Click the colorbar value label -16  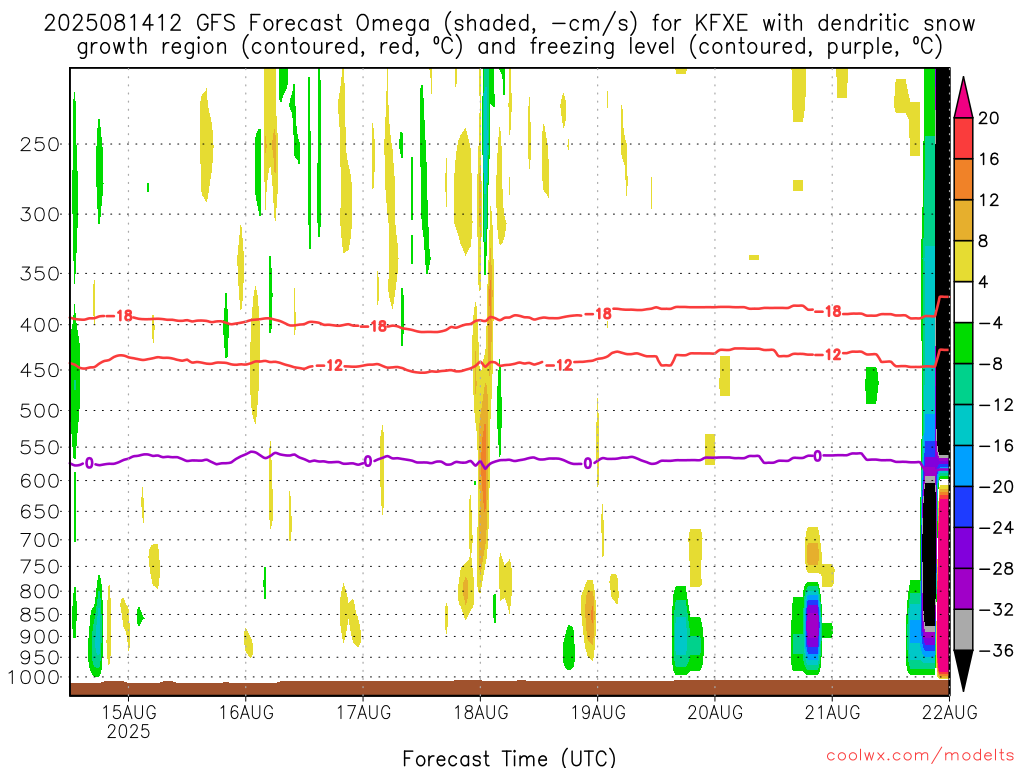pyautogui.click(x=996, y=446)
